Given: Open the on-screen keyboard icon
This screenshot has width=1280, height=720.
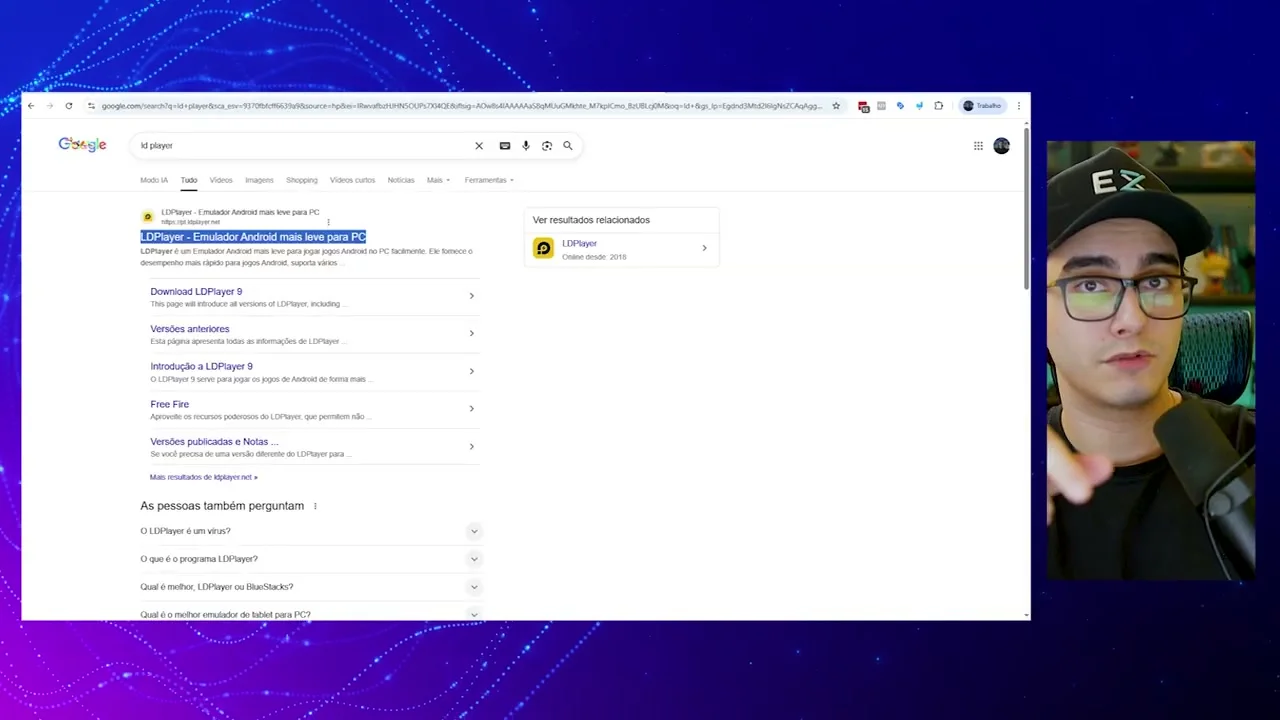Looking at the screenshot, I should click(x=505, y=146).
